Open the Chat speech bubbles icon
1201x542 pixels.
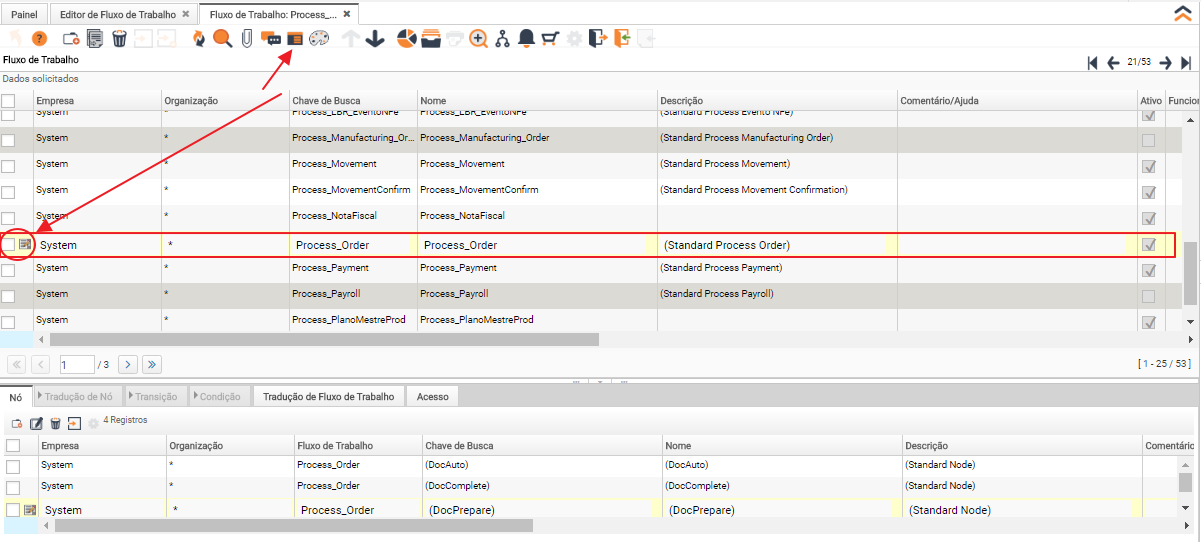[270, 39]
